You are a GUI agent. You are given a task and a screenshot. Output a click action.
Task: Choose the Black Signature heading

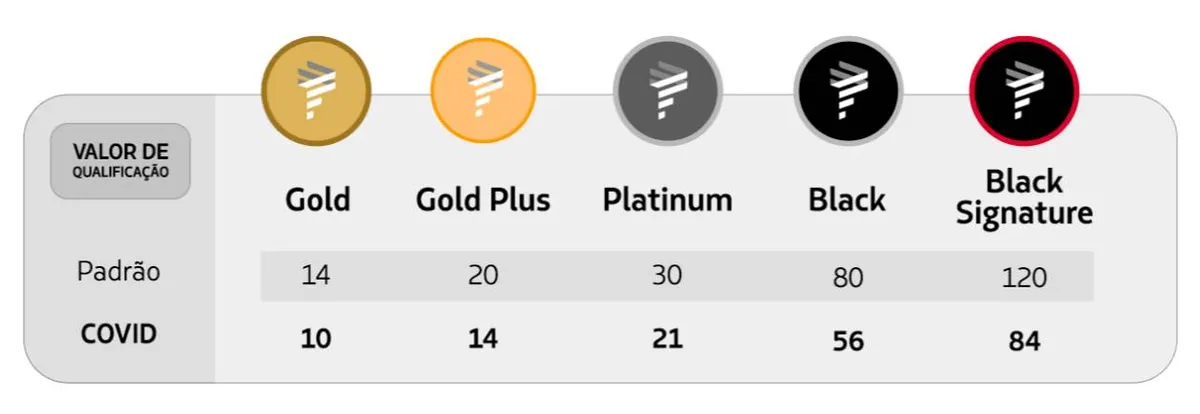point(1024,197)
